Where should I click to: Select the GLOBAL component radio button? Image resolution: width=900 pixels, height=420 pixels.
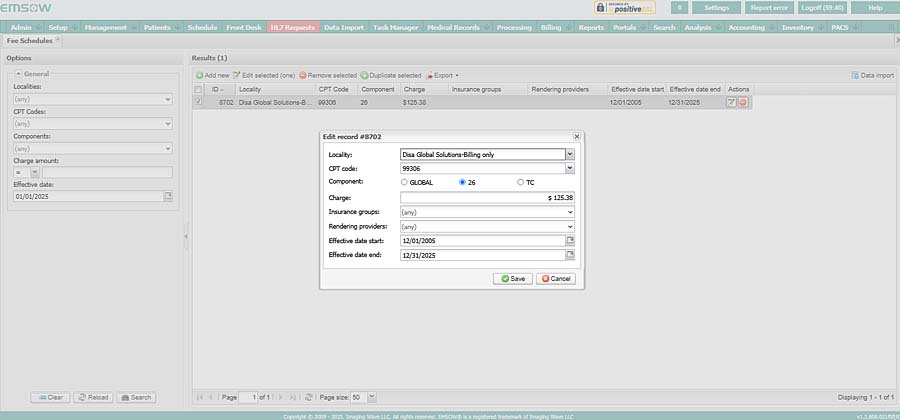404,182
